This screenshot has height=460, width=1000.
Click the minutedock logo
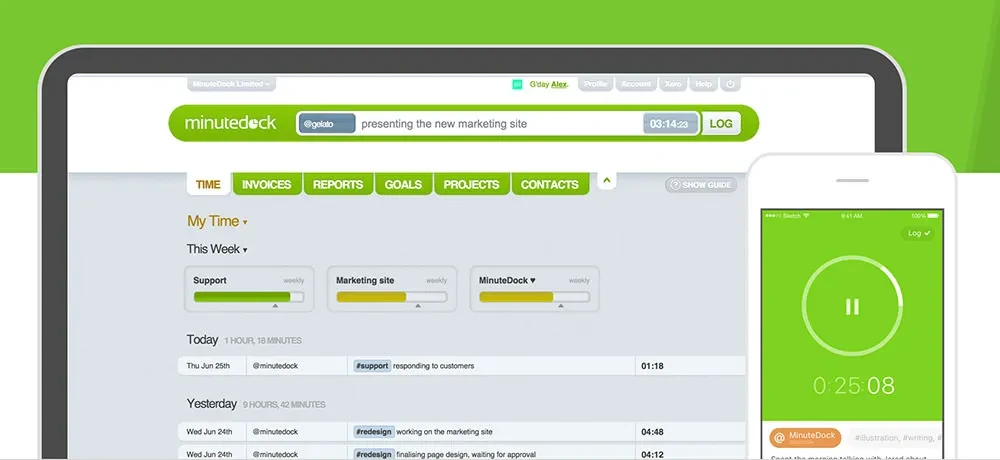tap(231, 123)
